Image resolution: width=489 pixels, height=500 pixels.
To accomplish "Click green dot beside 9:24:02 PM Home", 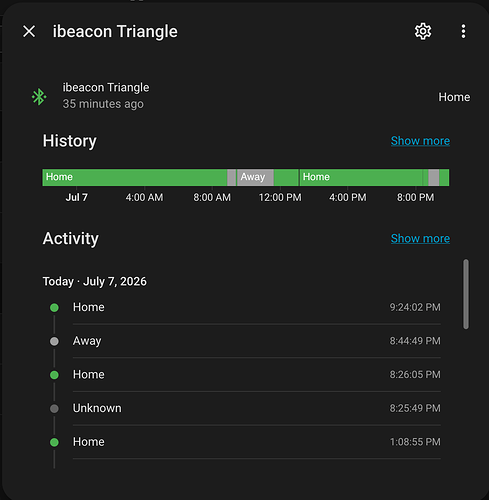I will (x=54, y=308).
